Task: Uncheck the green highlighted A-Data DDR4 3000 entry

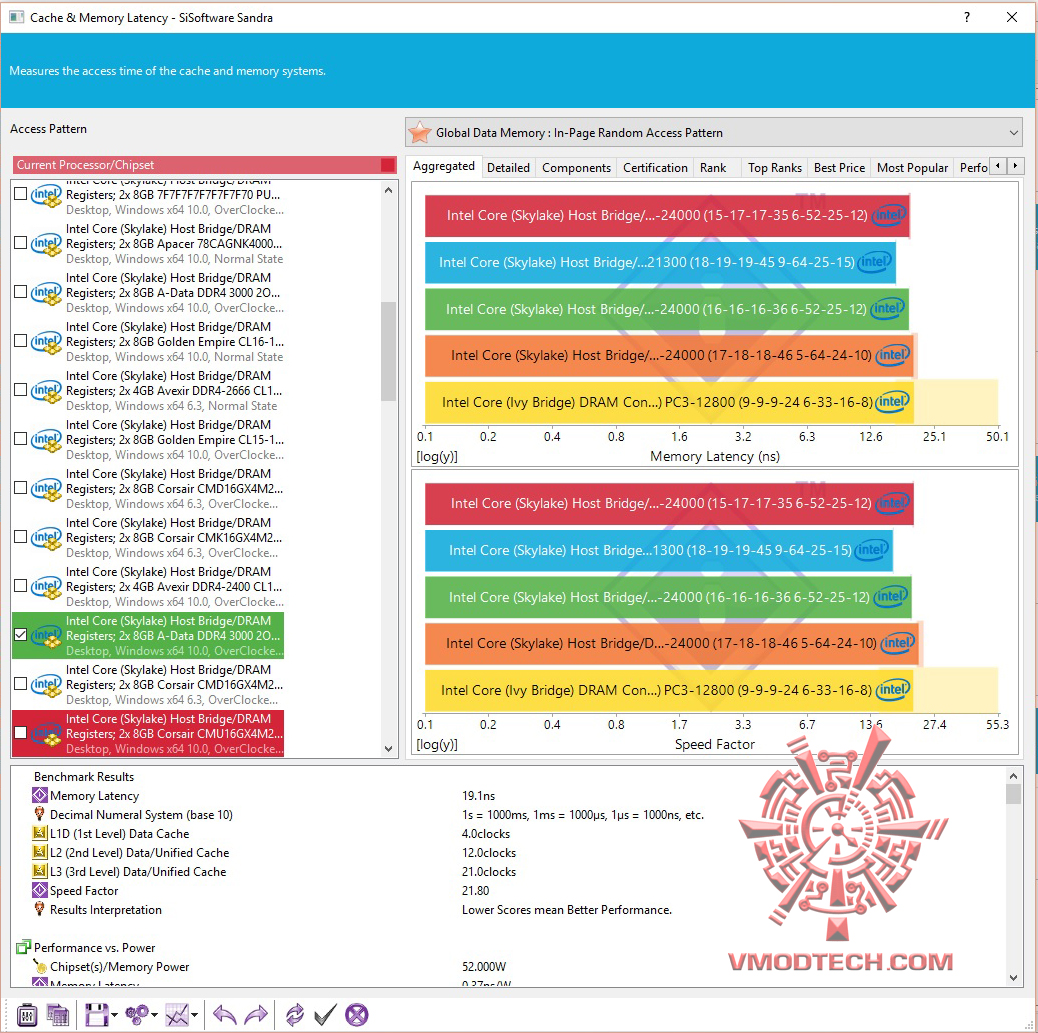Action: pyautogui.click(x=21, y=635)
